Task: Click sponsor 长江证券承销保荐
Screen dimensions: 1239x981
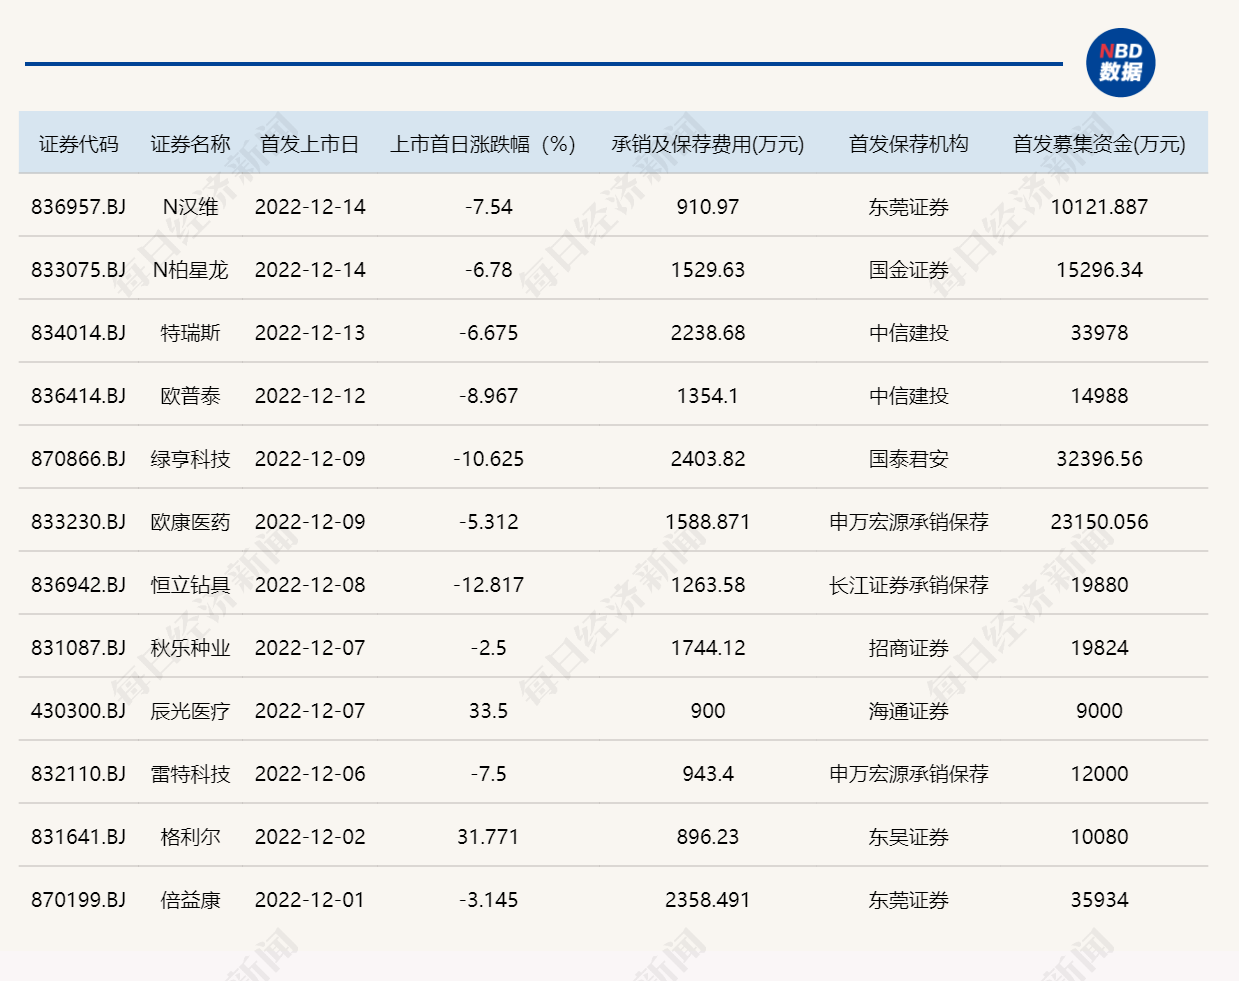Action: [x=908, y=585]
